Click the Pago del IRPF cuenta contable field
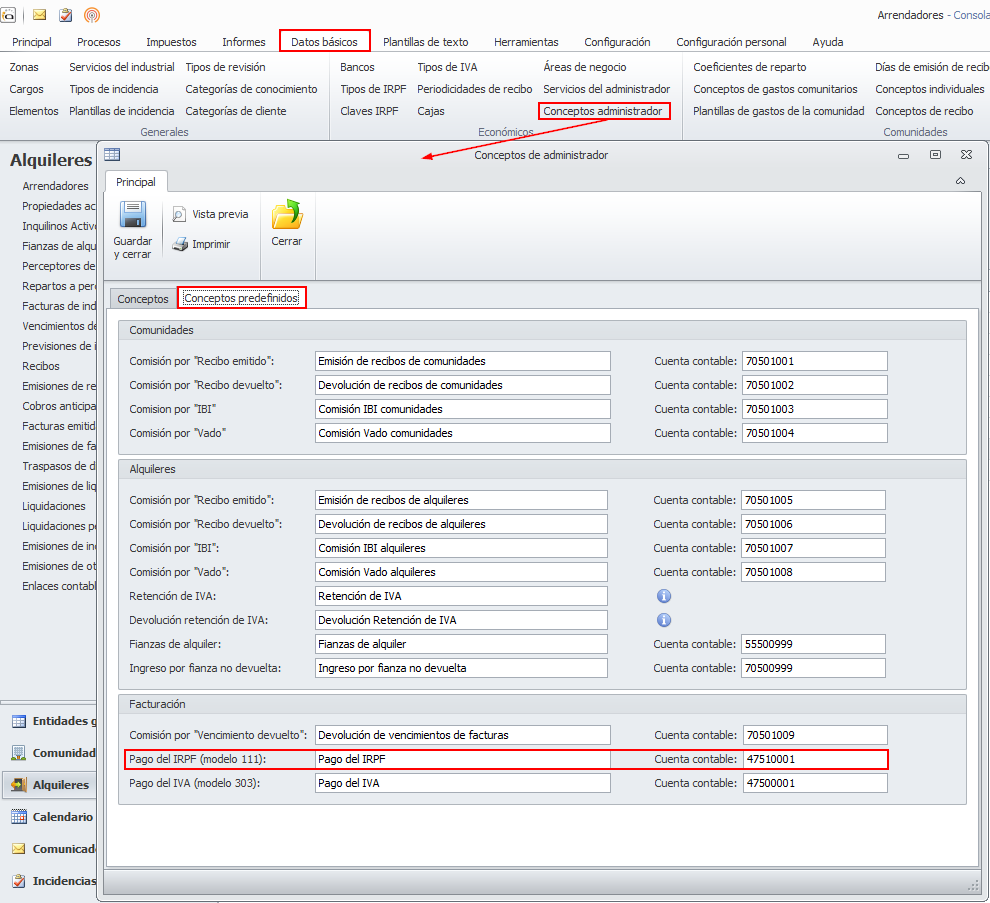This screenshot has height=903, width=990. [x=814, y=760]
